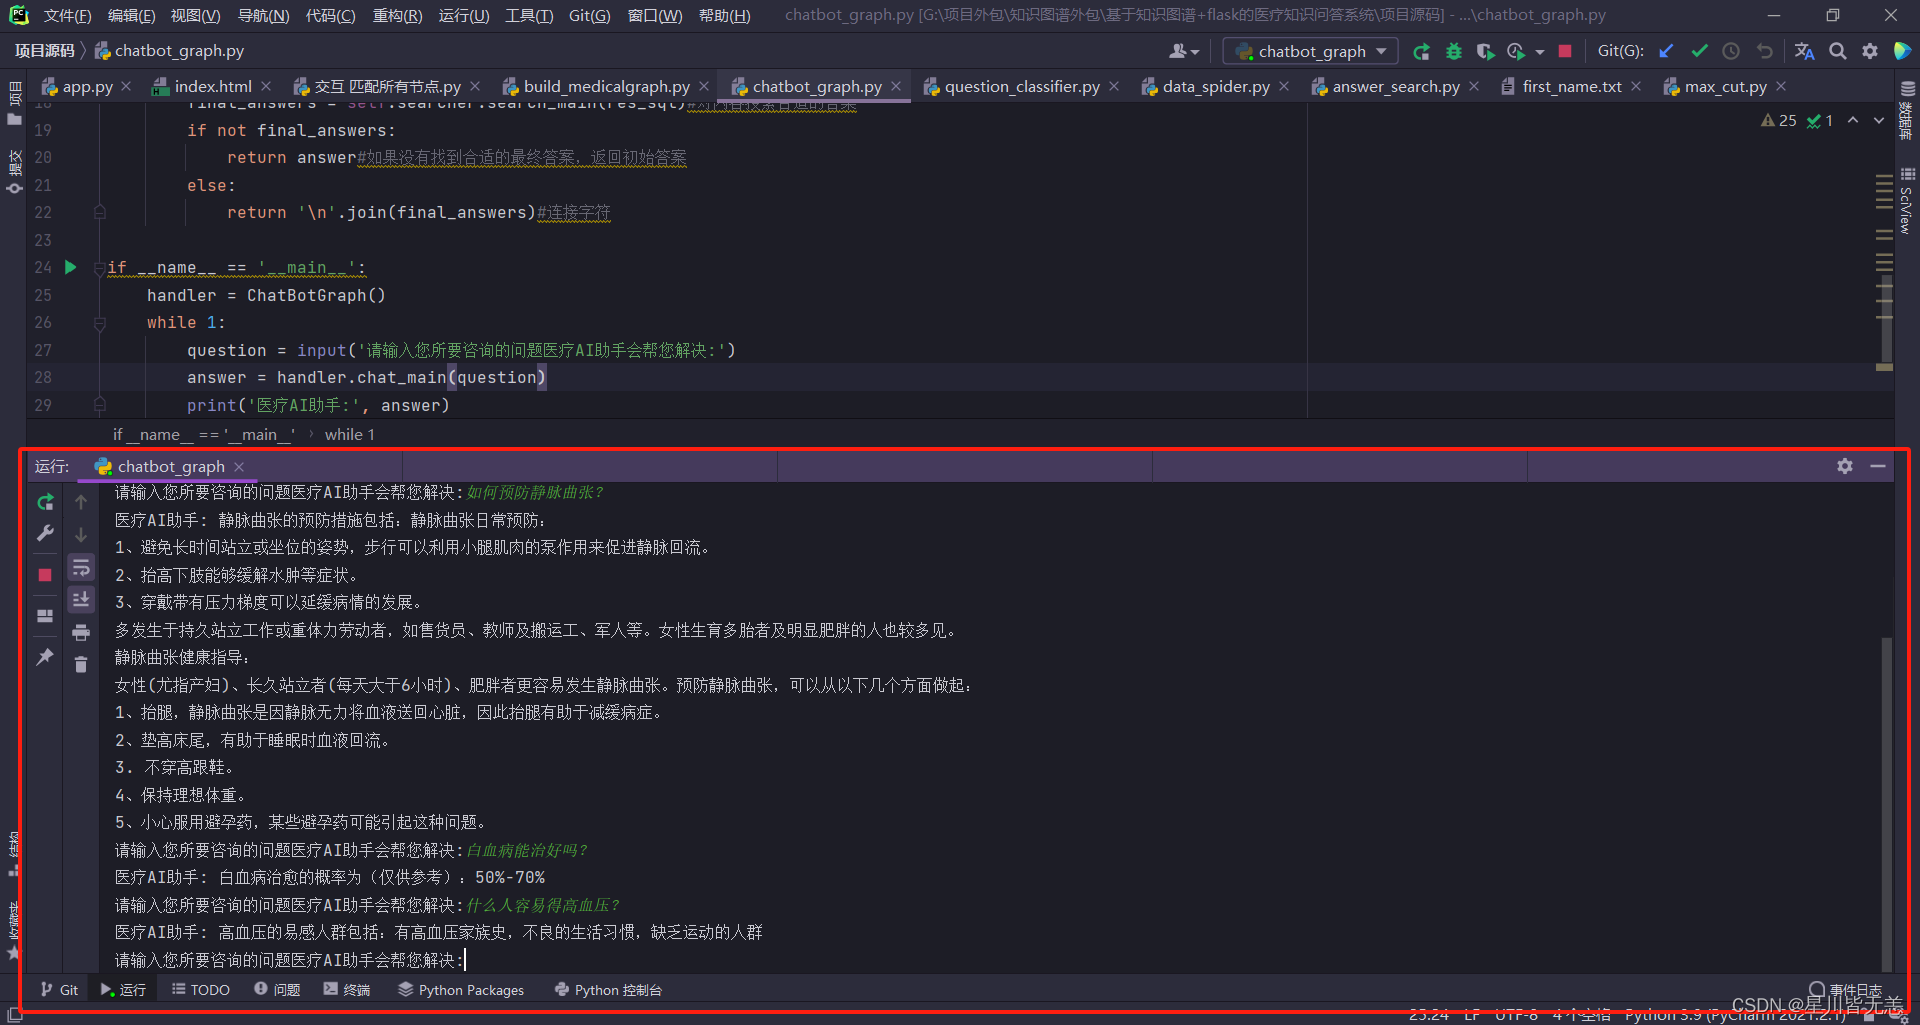The image size is (1920, 1025).
Task: Print console output using the printer icon
Action: (x=81, y=632)
